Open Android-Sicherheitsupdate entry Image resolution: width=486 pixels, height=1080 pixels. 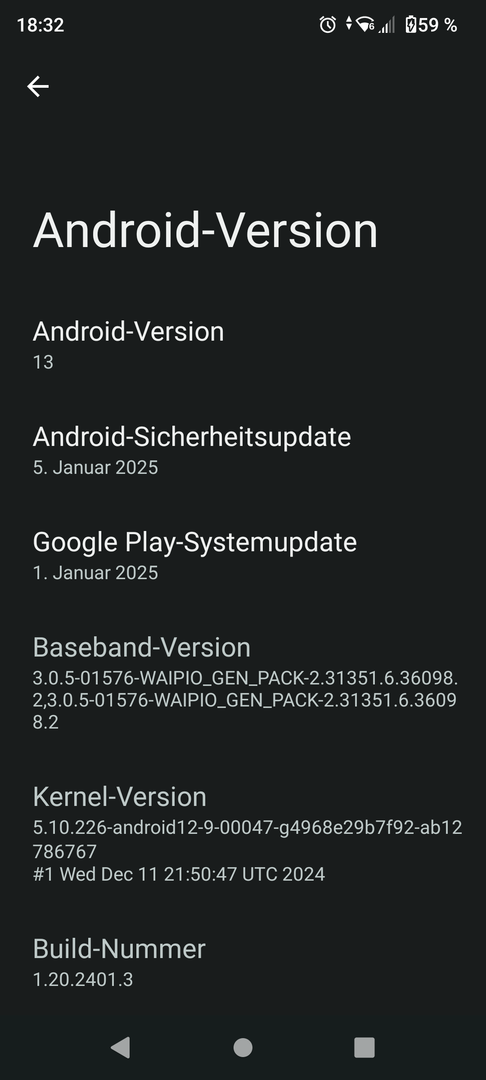pos(243,450)
